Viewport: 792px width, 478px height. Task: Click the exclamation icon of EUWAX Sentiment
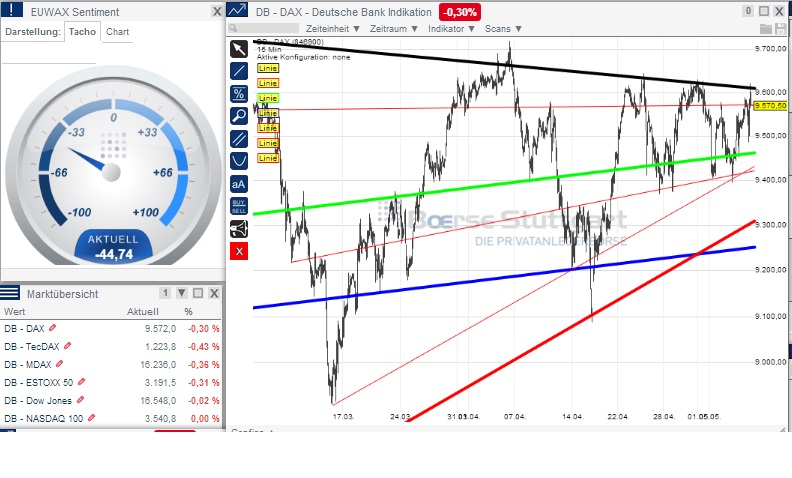pyautogui.click(x=12, y=10)
